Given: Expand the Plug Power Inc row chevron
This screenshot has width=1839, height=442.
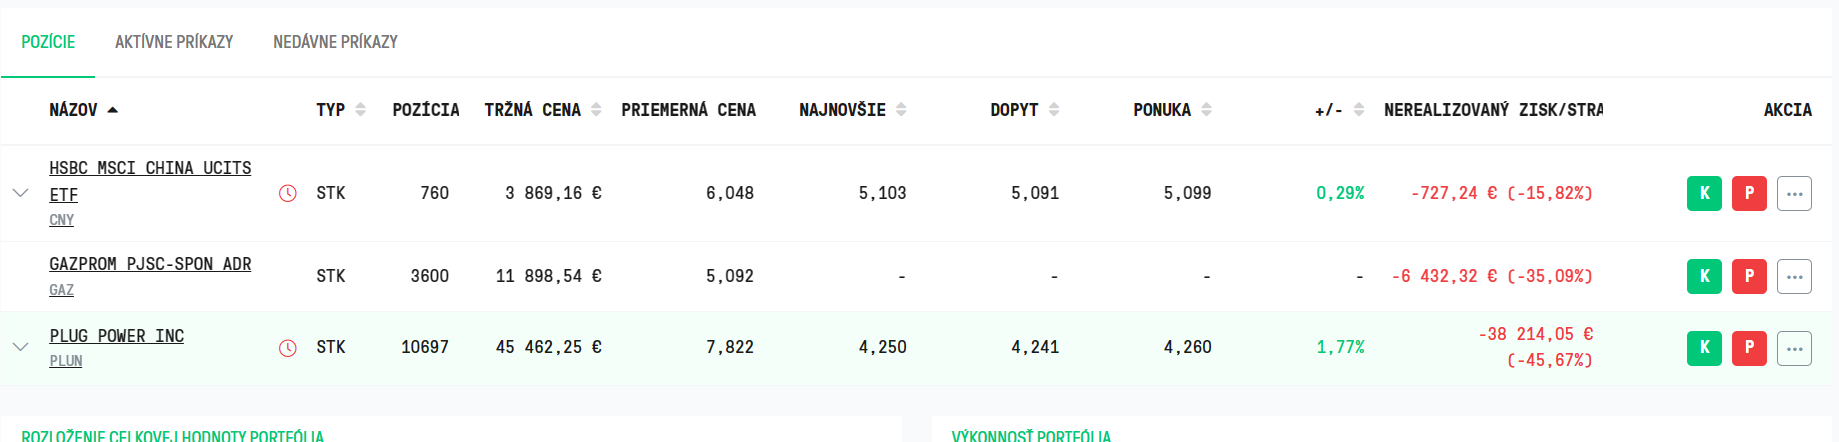Looking at the screenshot, I should 20,347.
